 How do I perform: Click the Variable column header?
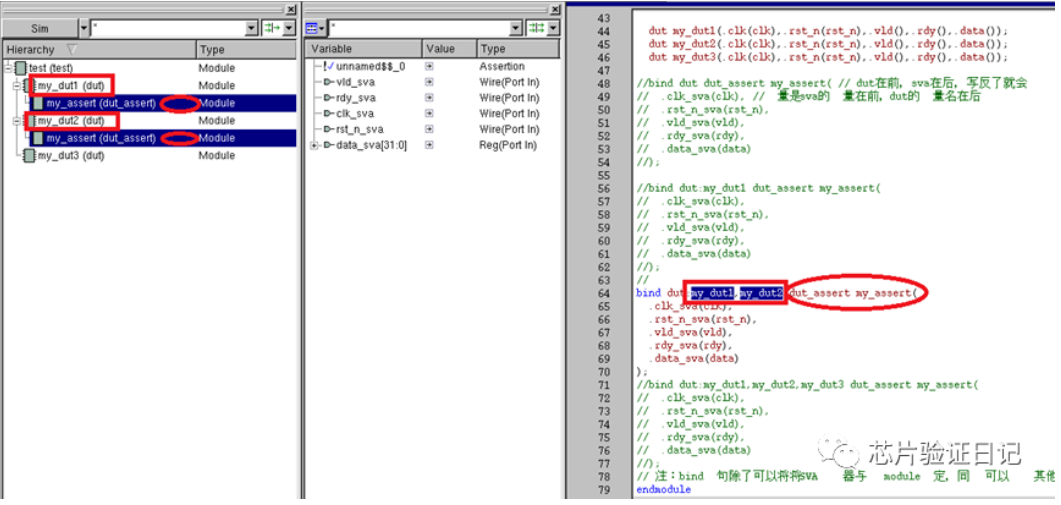point(365,49)
